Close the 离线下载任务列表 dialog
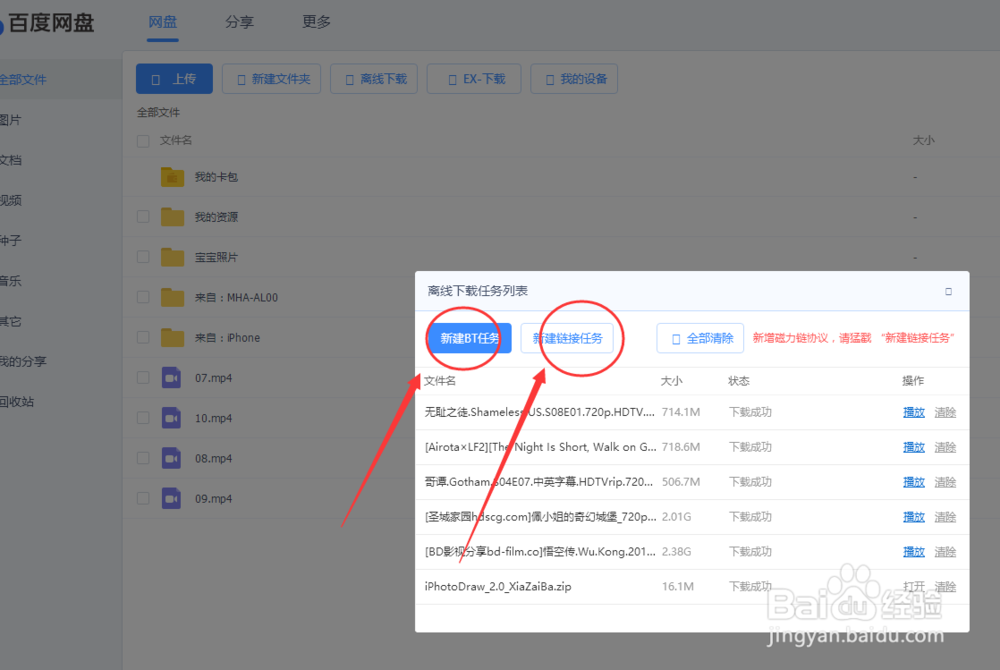 948,291
